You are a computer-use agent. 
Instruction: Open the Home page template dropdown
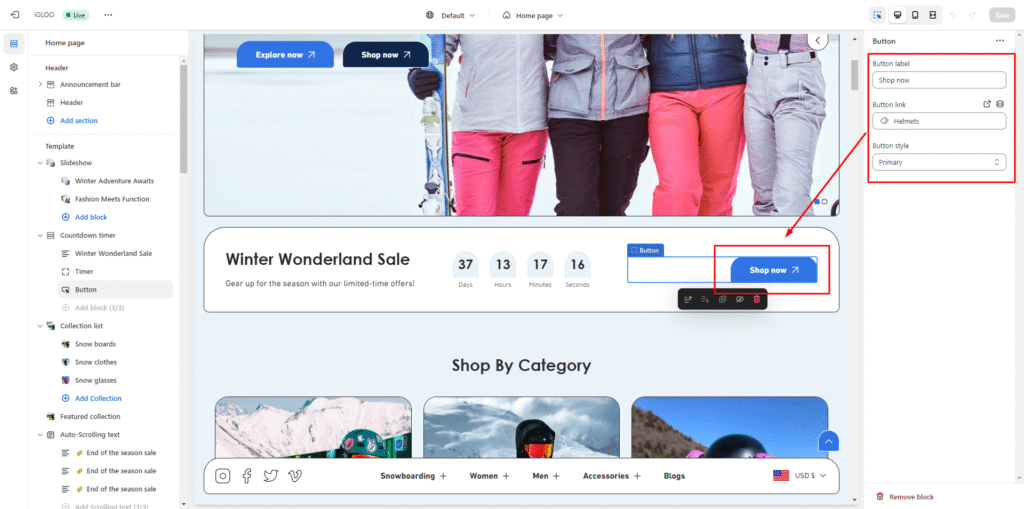pos(533,15)
